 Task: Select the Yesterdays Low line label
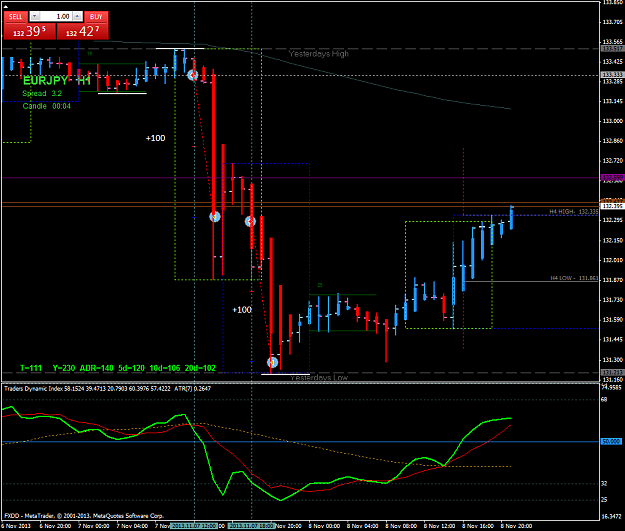tap(319, 377)
